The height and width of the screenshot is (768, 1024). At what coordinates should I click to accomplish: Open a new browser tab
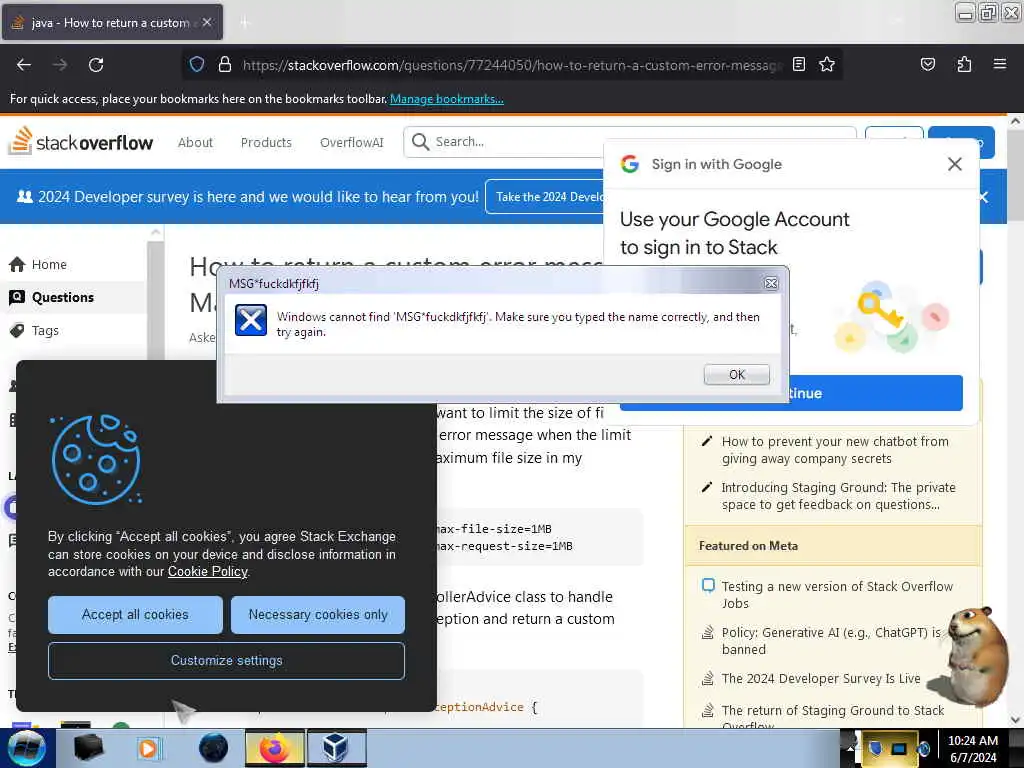click(244, 23)
